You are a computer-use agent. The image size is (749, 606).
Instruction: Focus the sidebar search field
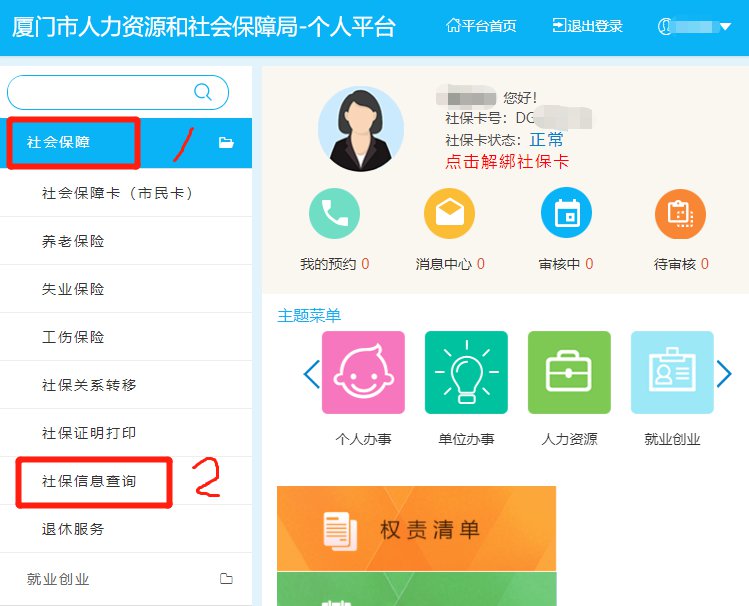tap(118, 92)
